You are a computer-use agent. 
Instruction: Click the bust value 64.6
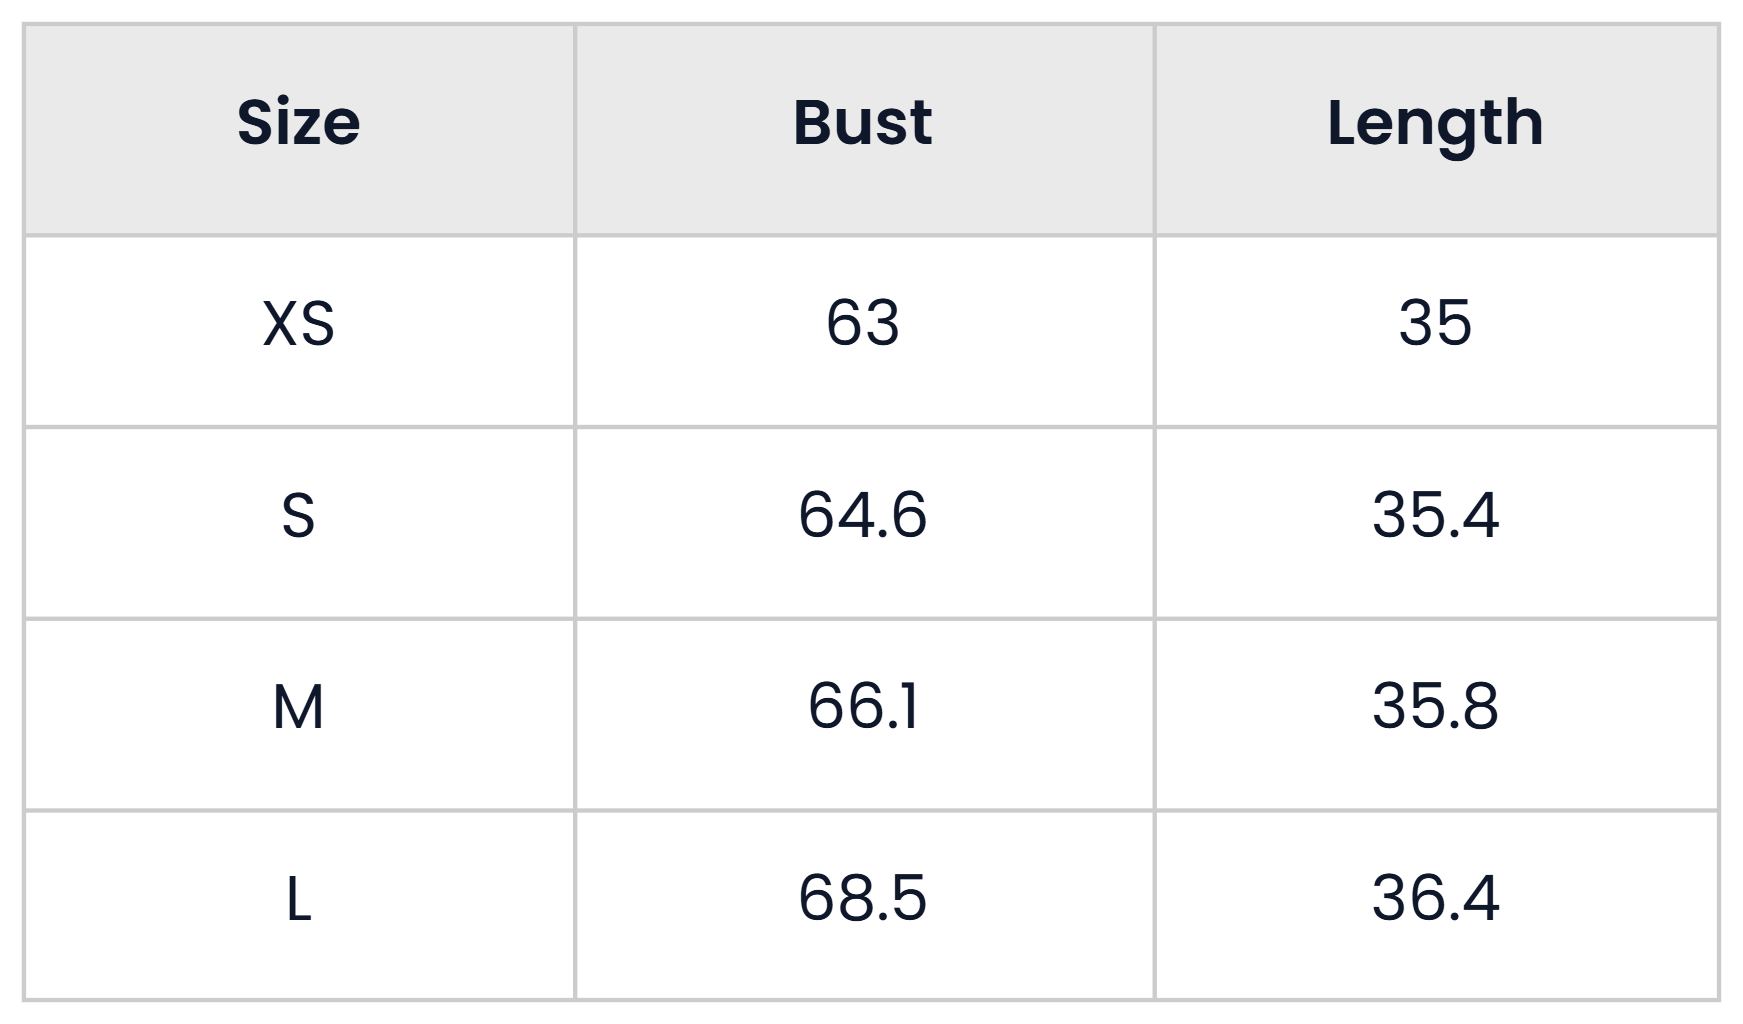[863, 515]
